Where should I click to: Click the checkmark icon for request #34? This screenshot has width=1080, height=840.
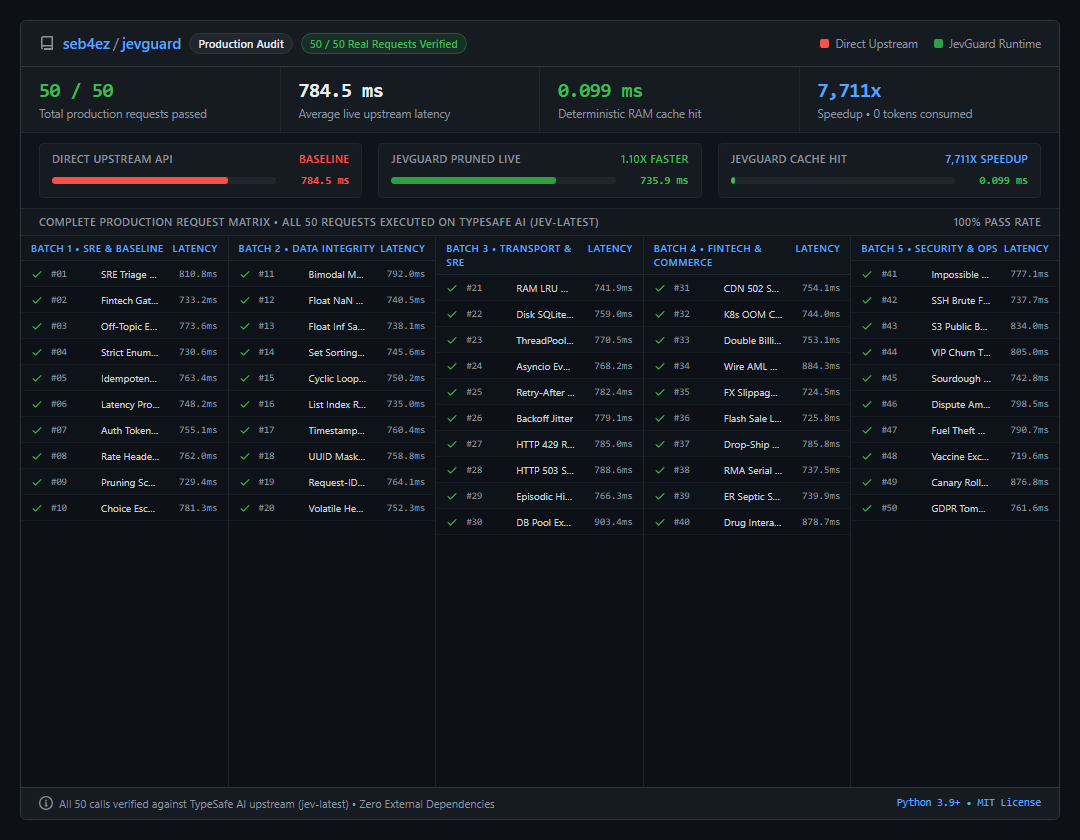tap(660, 366)
